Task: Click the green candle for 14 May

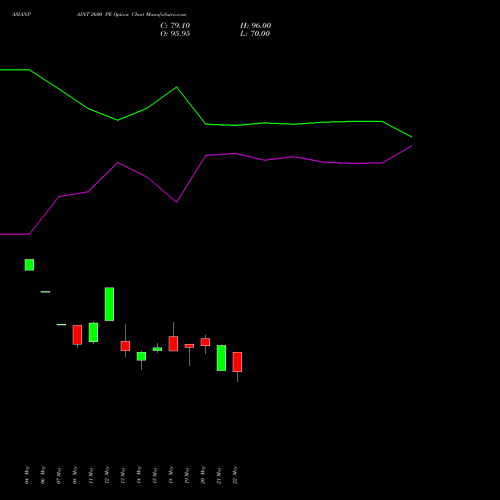Action: [x=141, y=356]
